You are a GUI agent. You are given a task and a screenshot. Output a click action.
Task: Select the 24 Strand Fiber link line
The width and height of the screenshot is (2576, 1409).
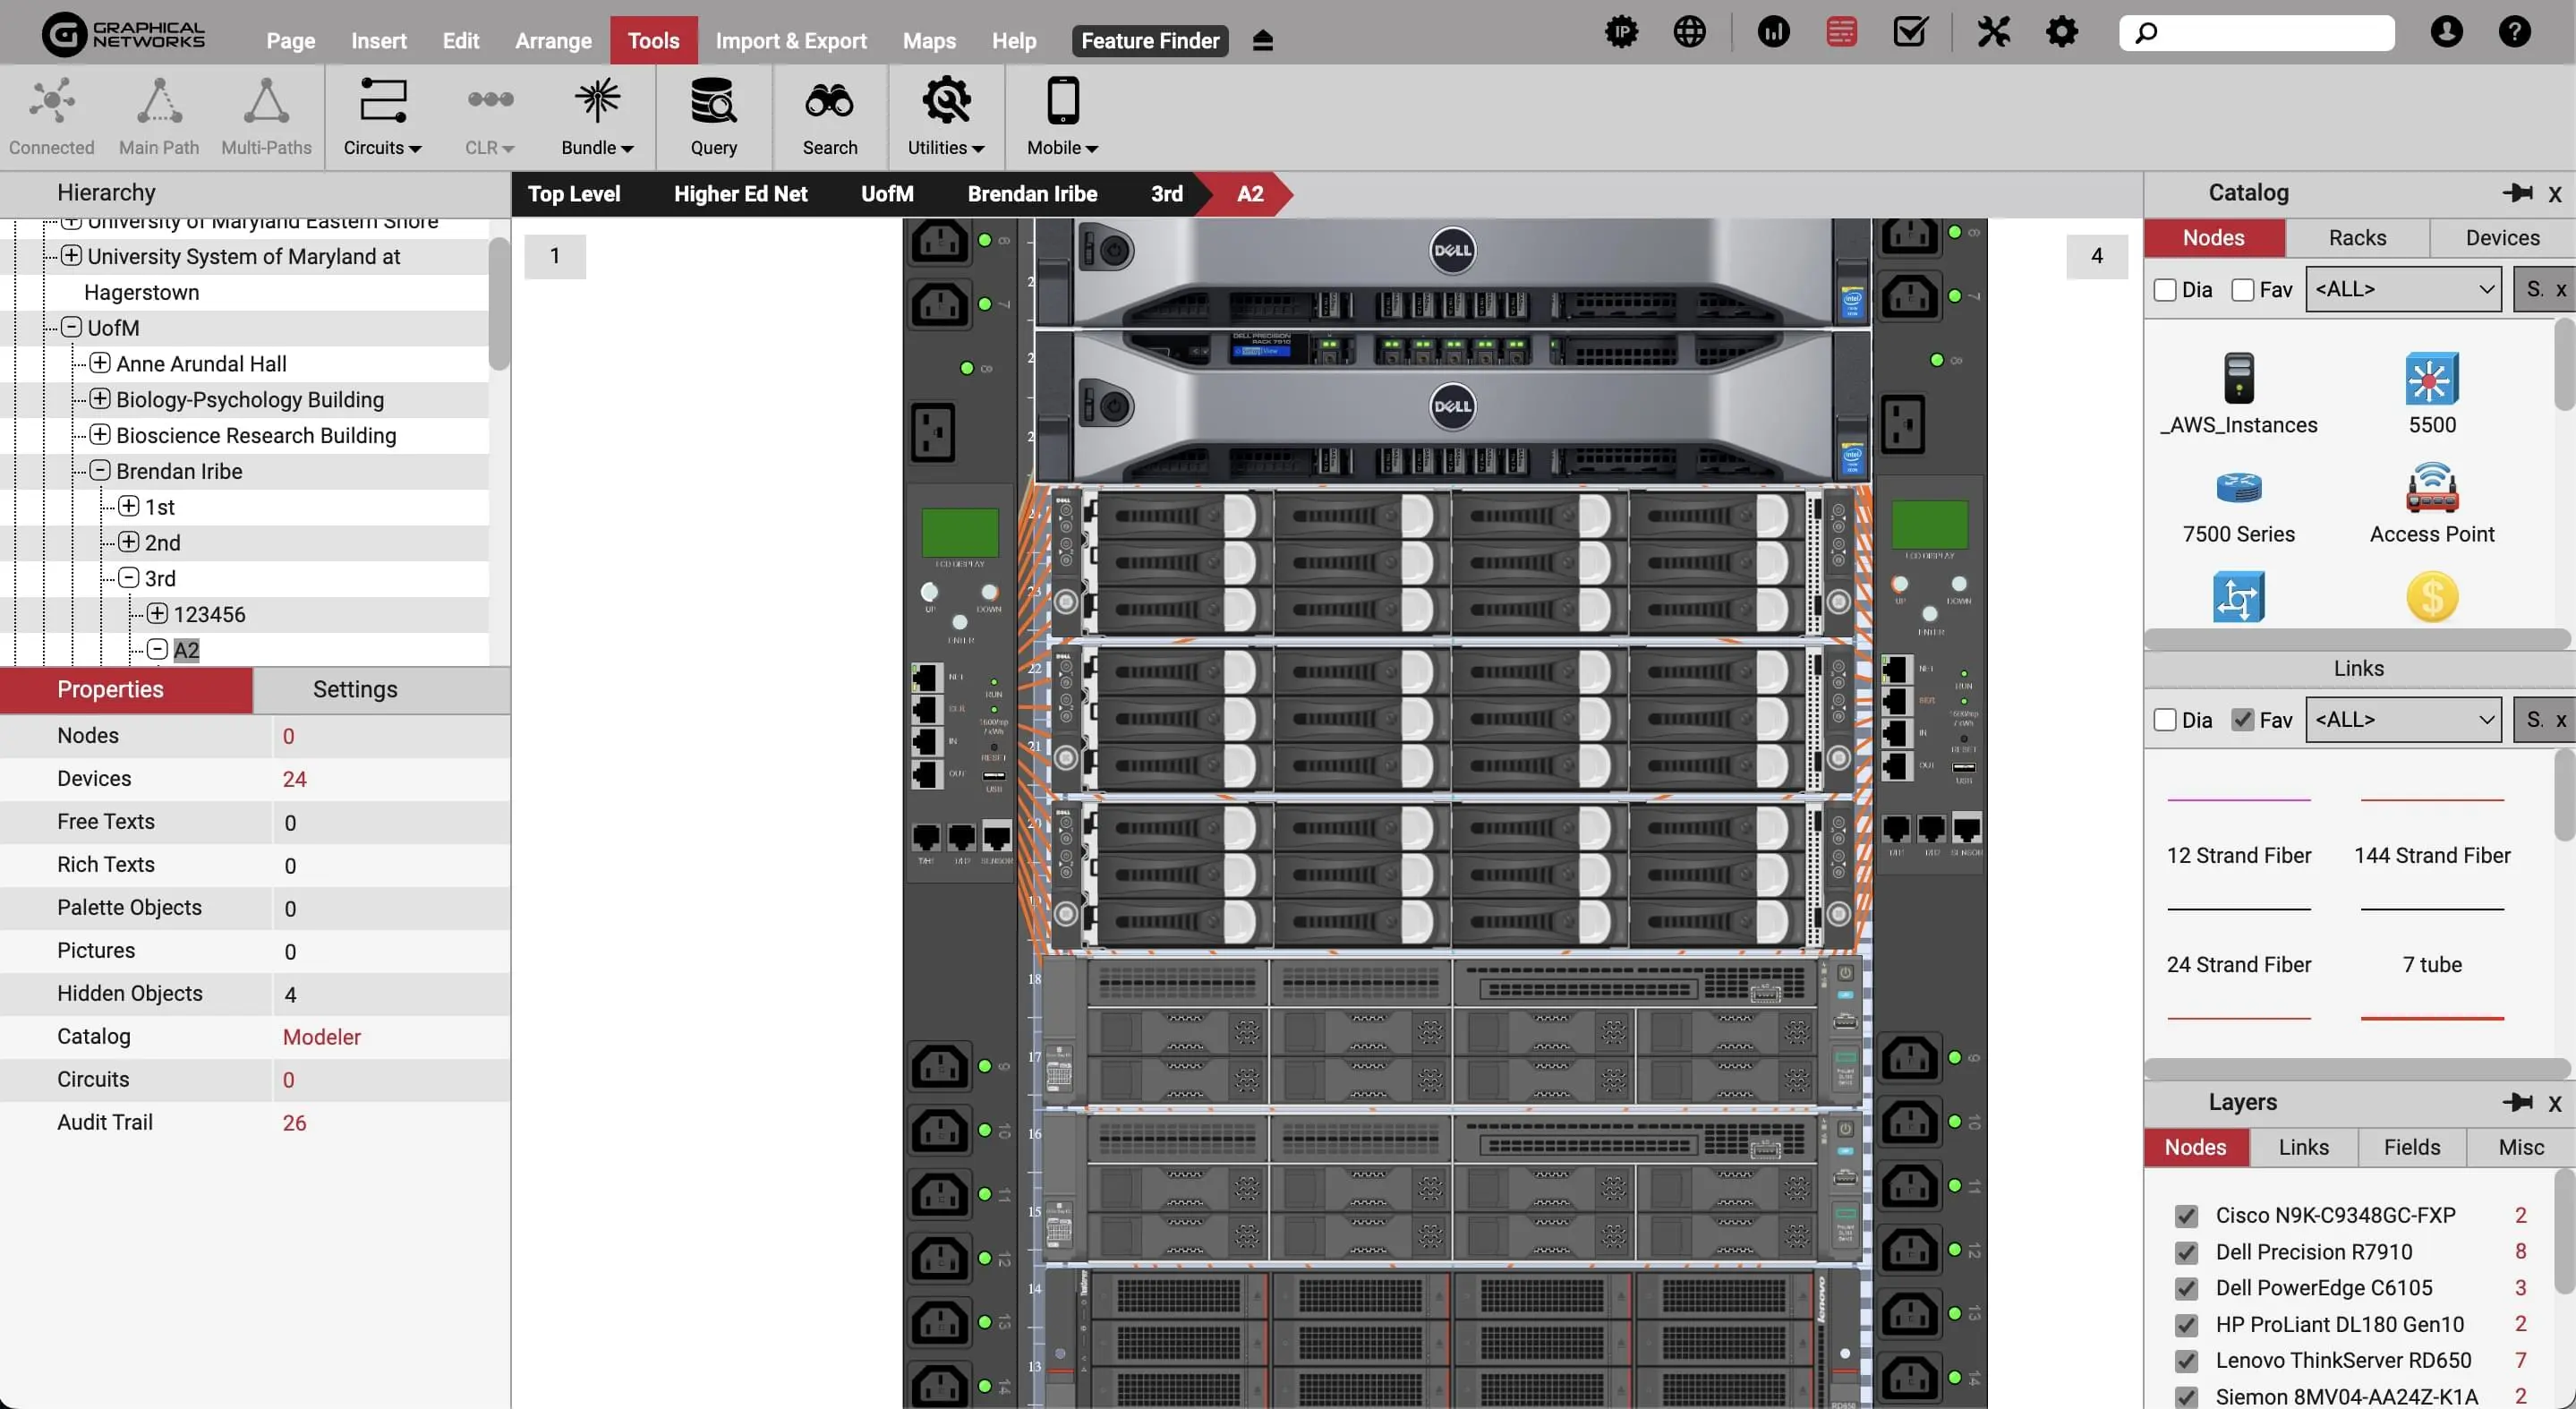(2238, 909)
